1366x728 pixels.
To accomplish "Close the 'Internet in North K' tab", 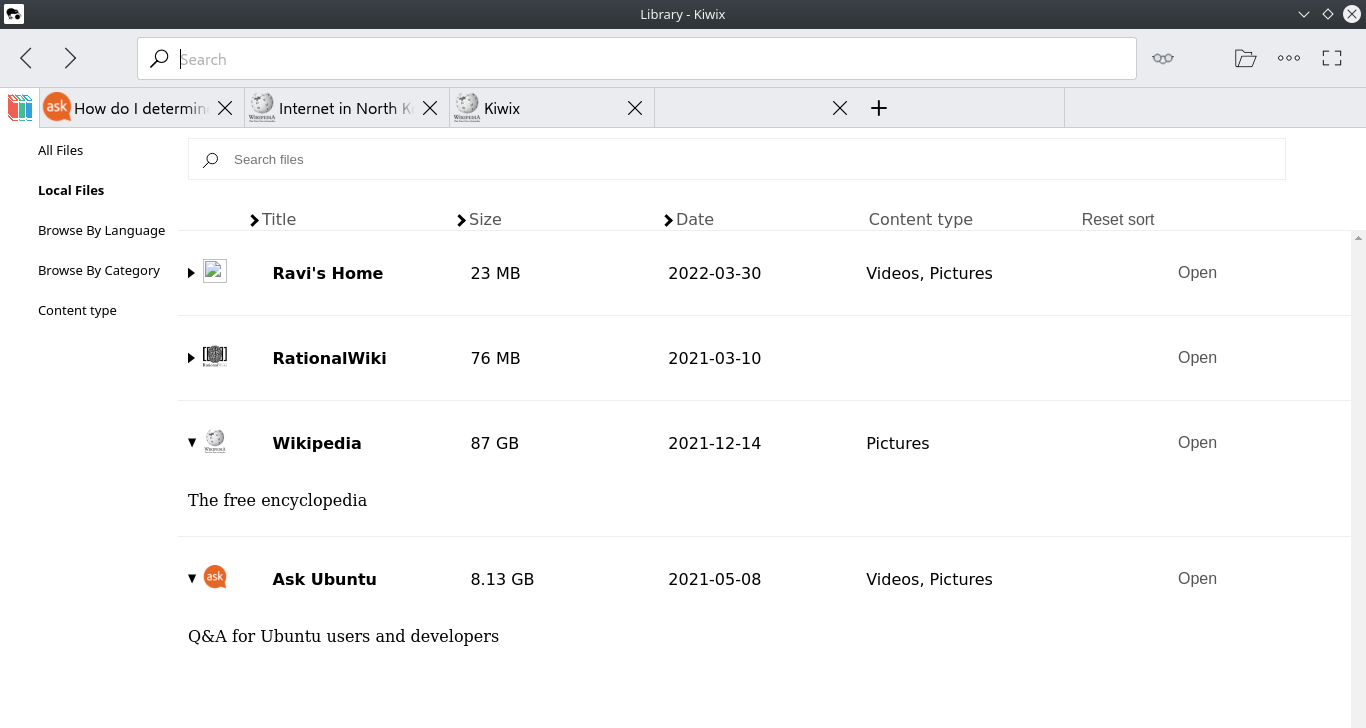I will point(430,108).
